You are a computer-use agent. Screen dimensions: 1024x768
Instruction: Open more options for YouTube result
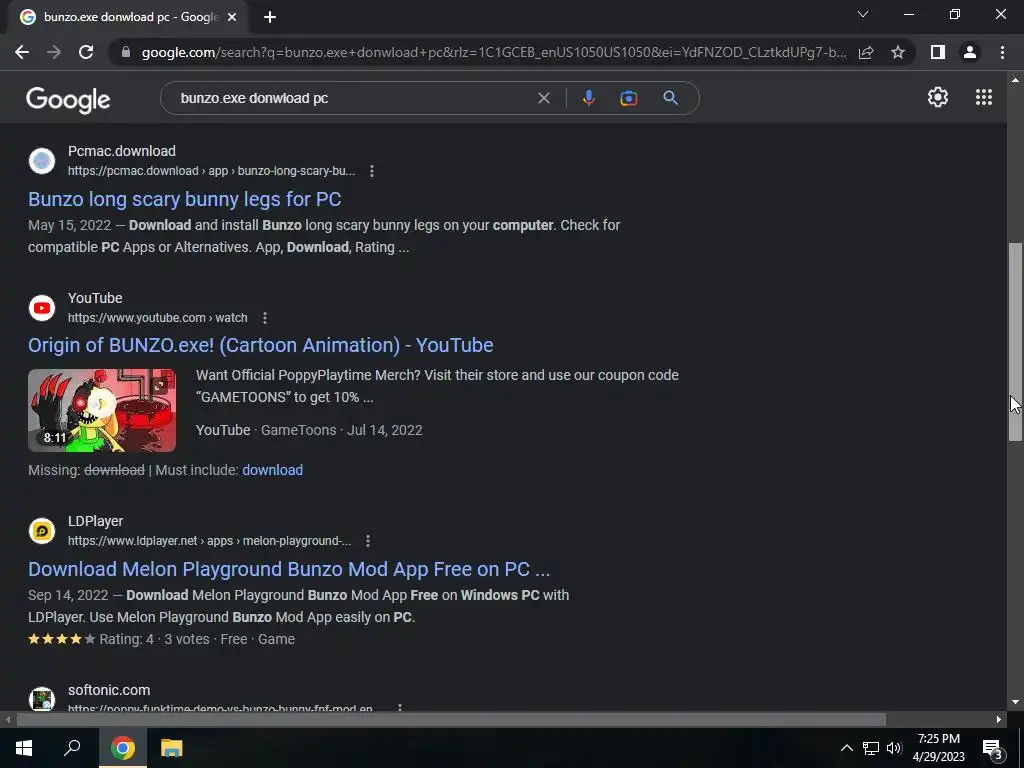(264, 318)
